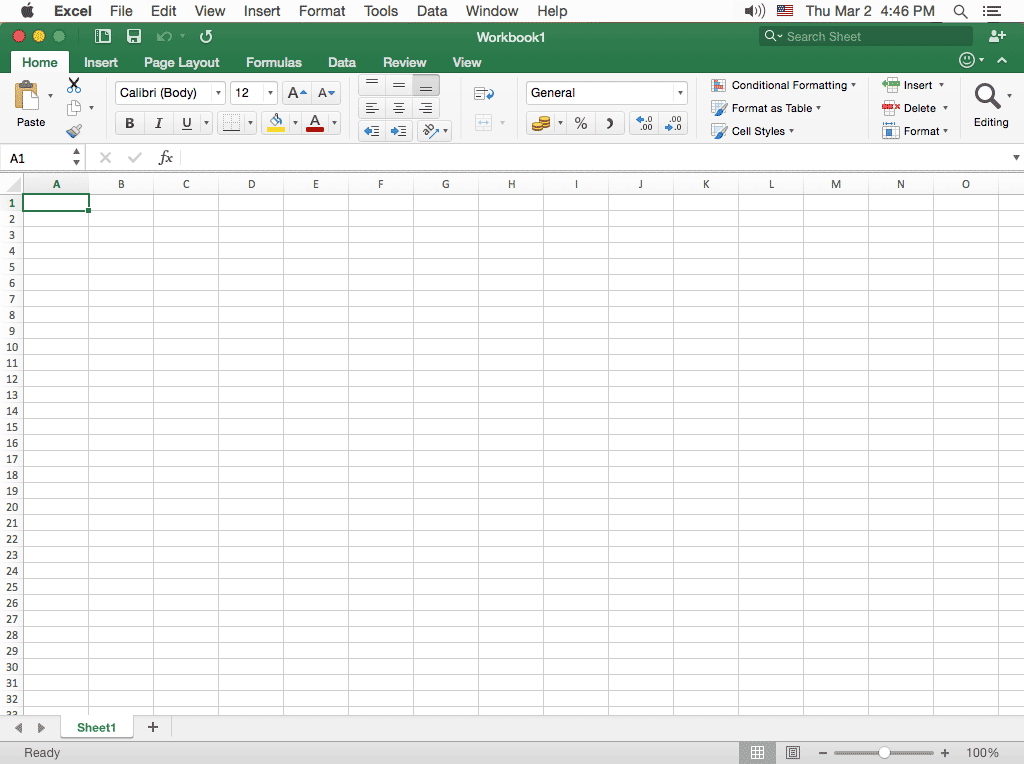Toggle middle vertical alignment

pyautogui.click(x=398, y=85)
